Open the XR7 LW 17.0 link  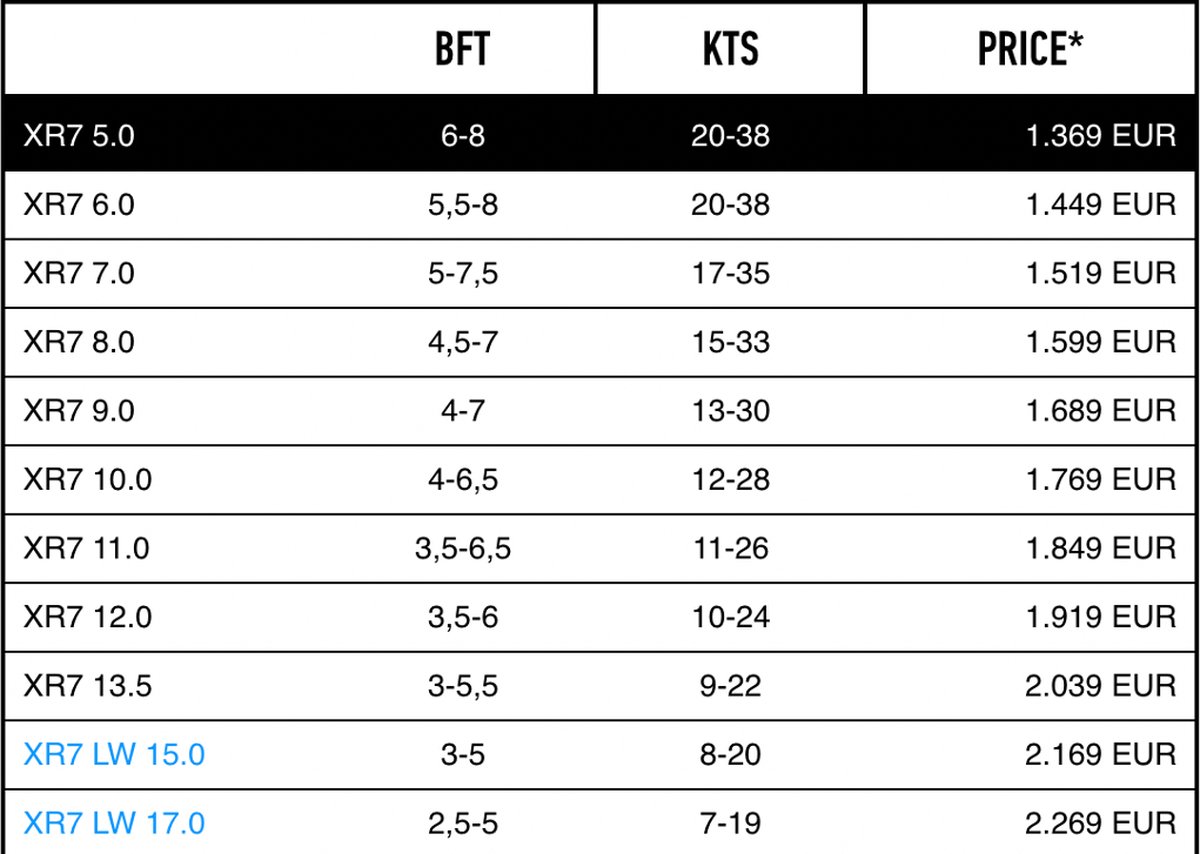point(114,823)
